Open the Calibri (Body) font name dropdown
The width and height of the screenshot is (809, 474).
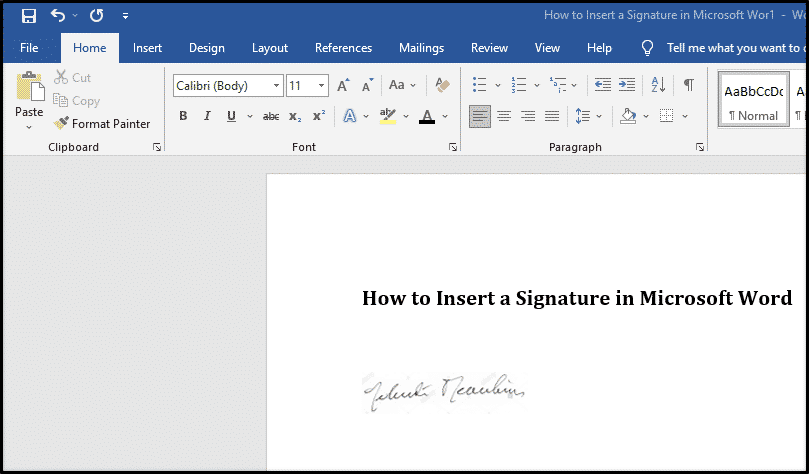click(x=276, y=86)
